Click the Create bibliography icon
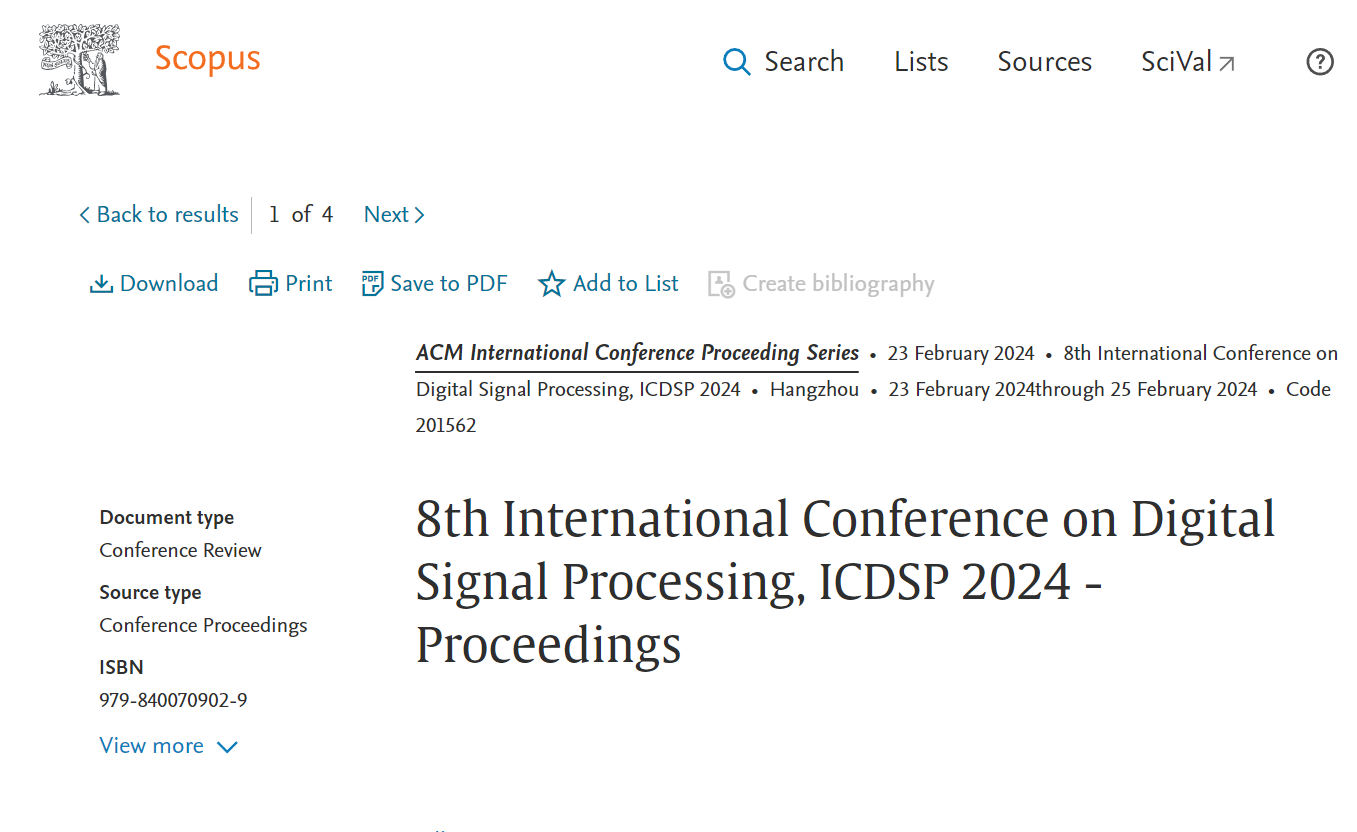Viewport: 1357px width, 832px height. [x=721, y=284]
